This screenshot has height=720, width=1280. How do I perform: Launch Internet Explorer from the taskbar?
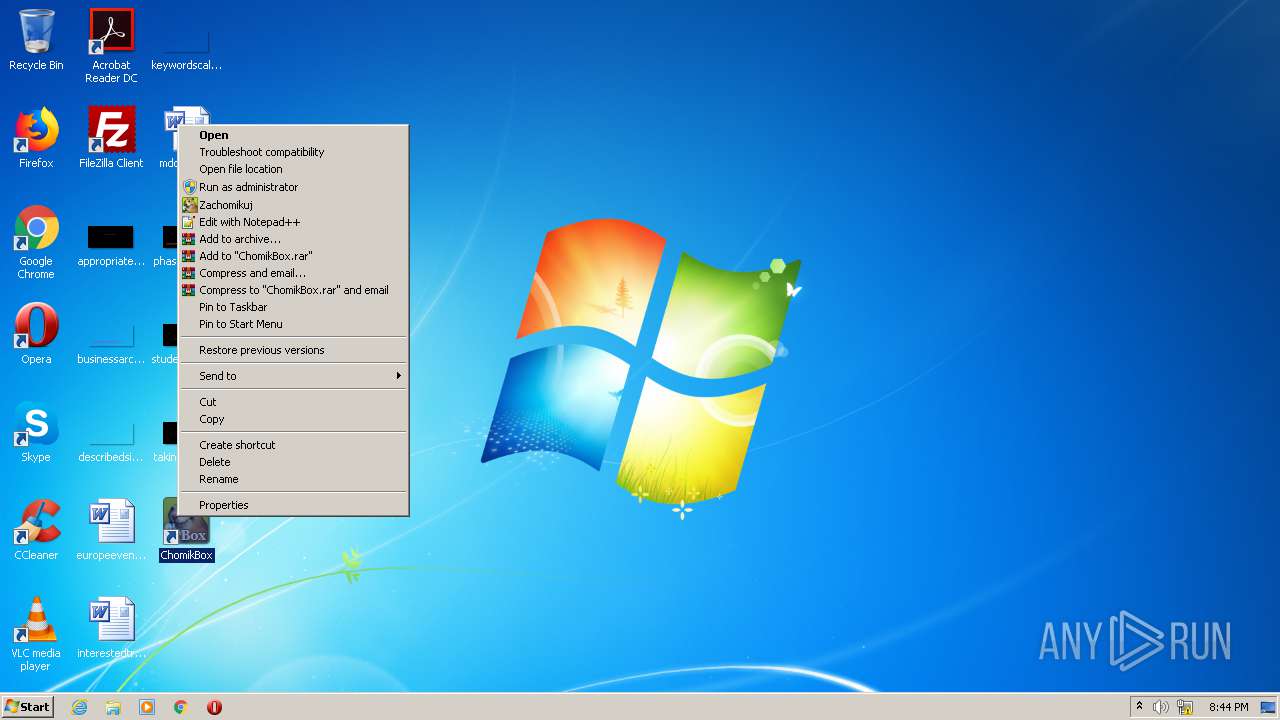click(x=79, y=707)
